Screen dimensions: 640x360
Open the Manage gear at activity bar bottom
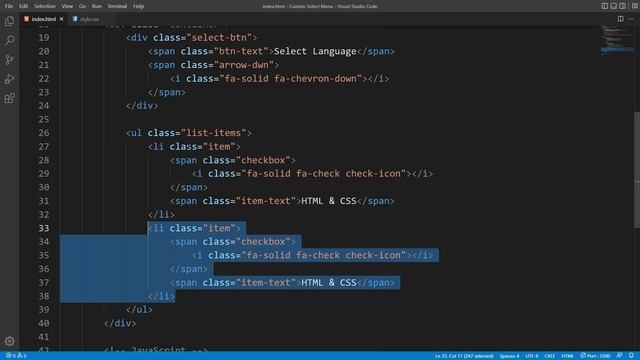pos(9,341)
